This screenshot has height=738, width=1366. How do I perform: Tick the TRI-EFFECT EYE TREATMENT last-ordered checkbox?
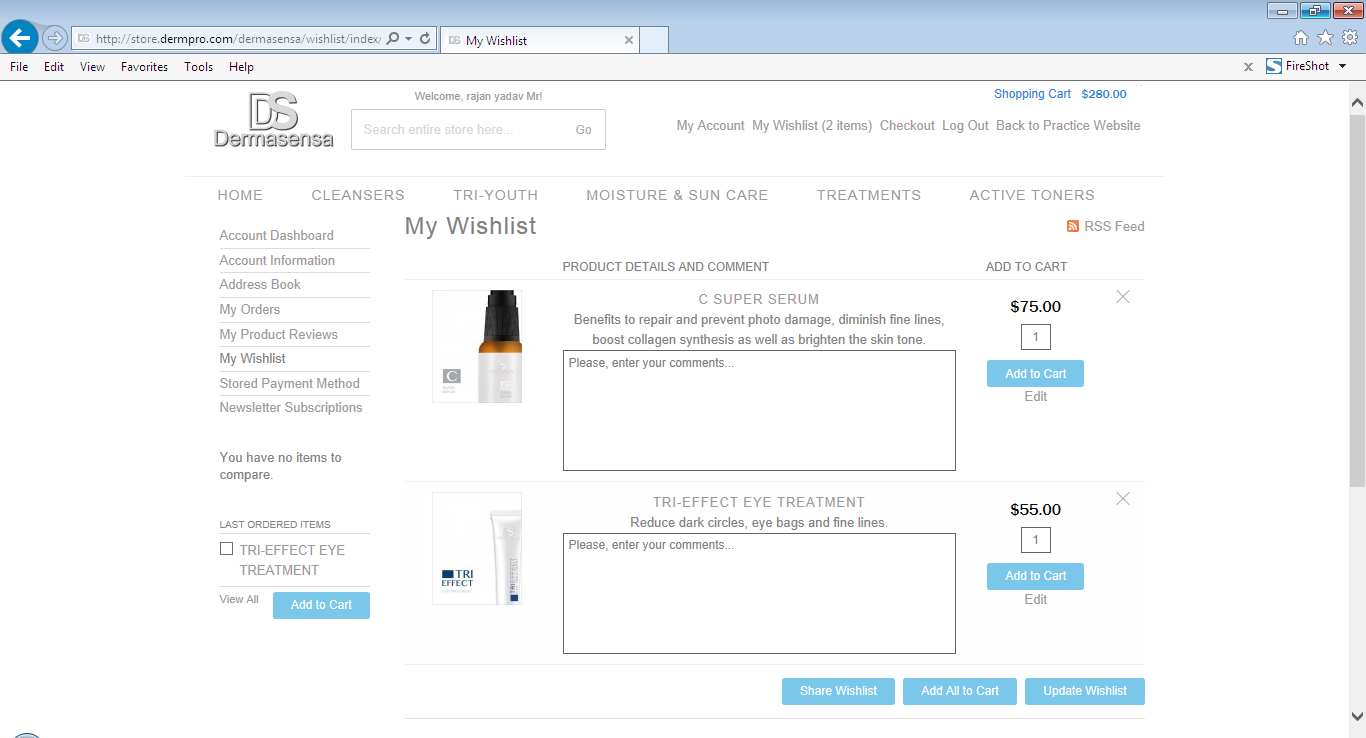[x=226, y=549]
